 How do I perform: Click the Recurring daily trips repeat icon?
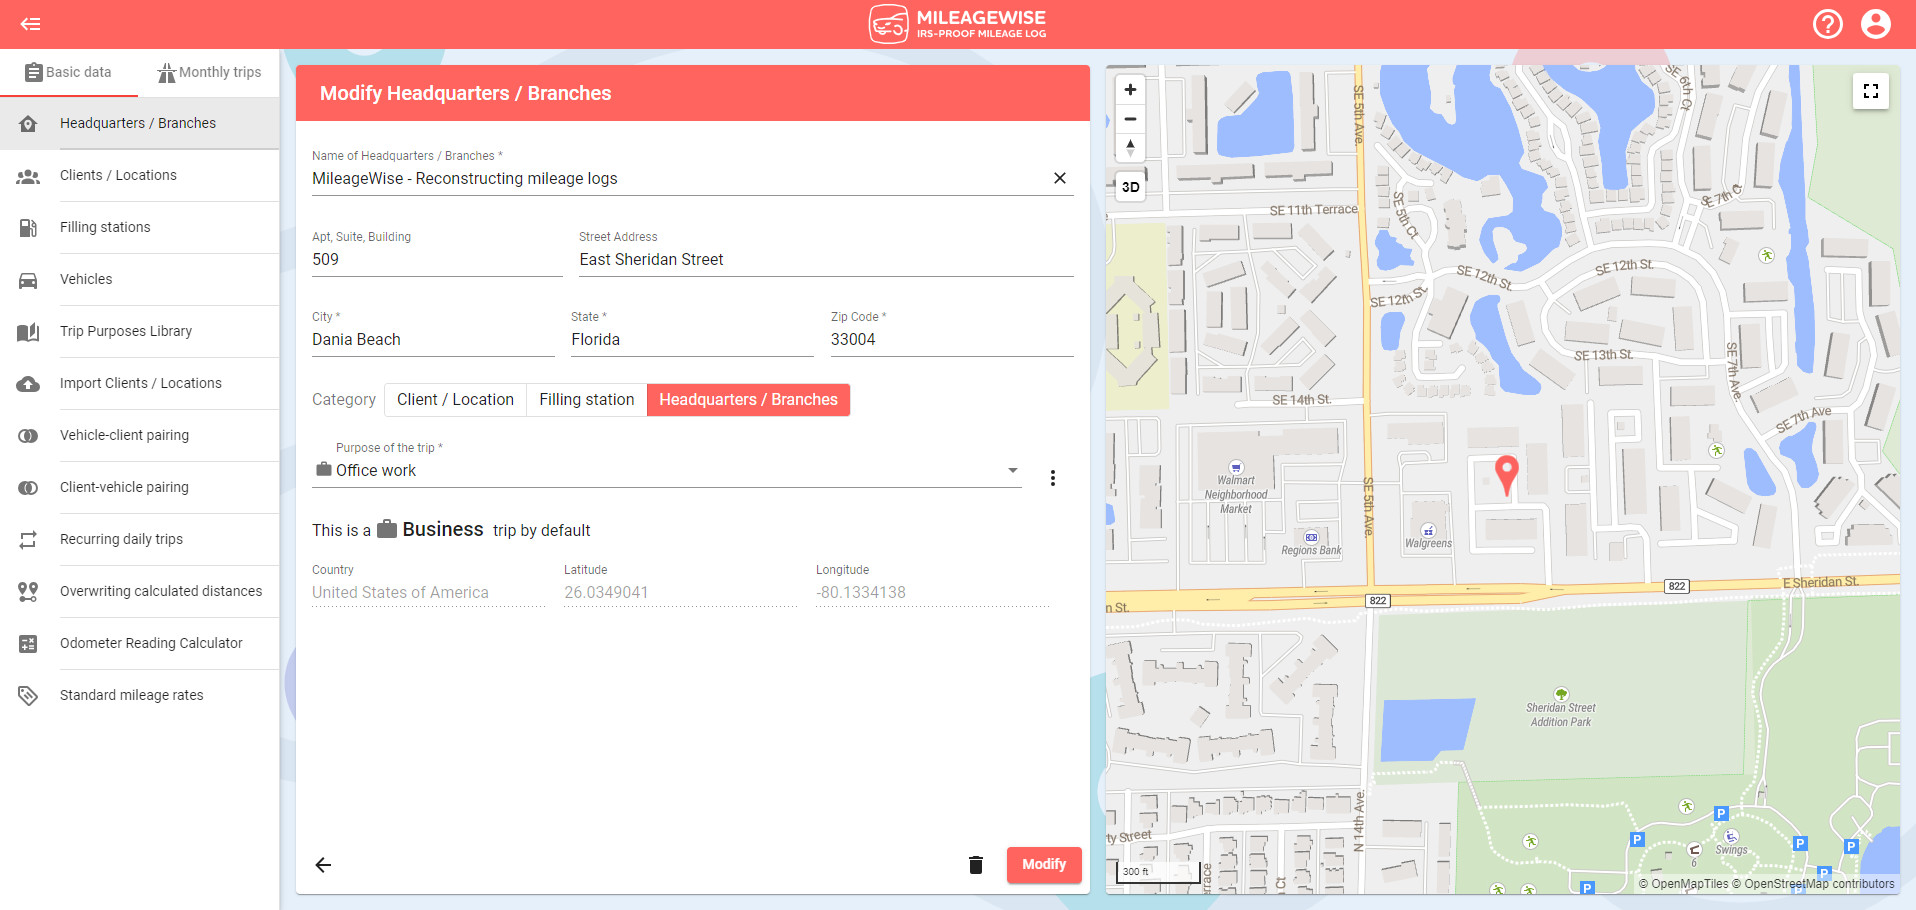28,540
